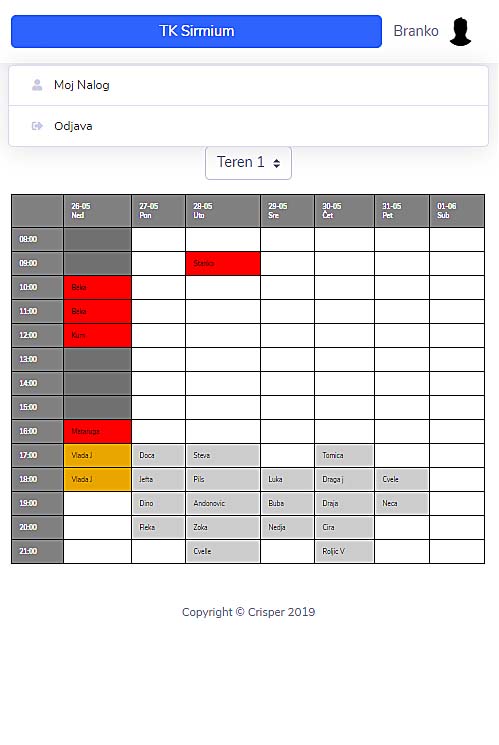Click the red Melanija slot at 16:00
This screenshot has height=745, width=499.
tap(97, 431)
